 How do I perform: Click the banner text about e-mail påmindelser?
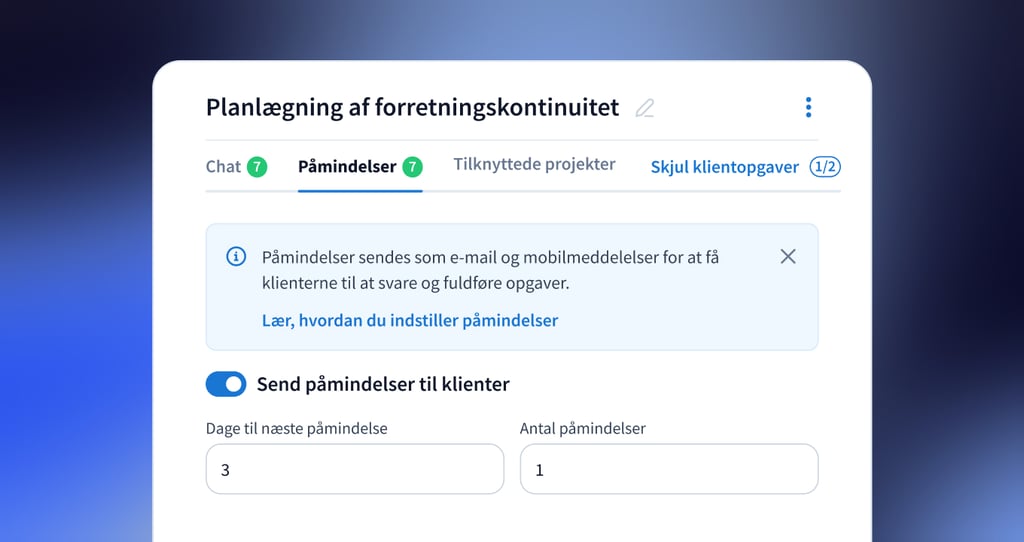coord(490,270)
